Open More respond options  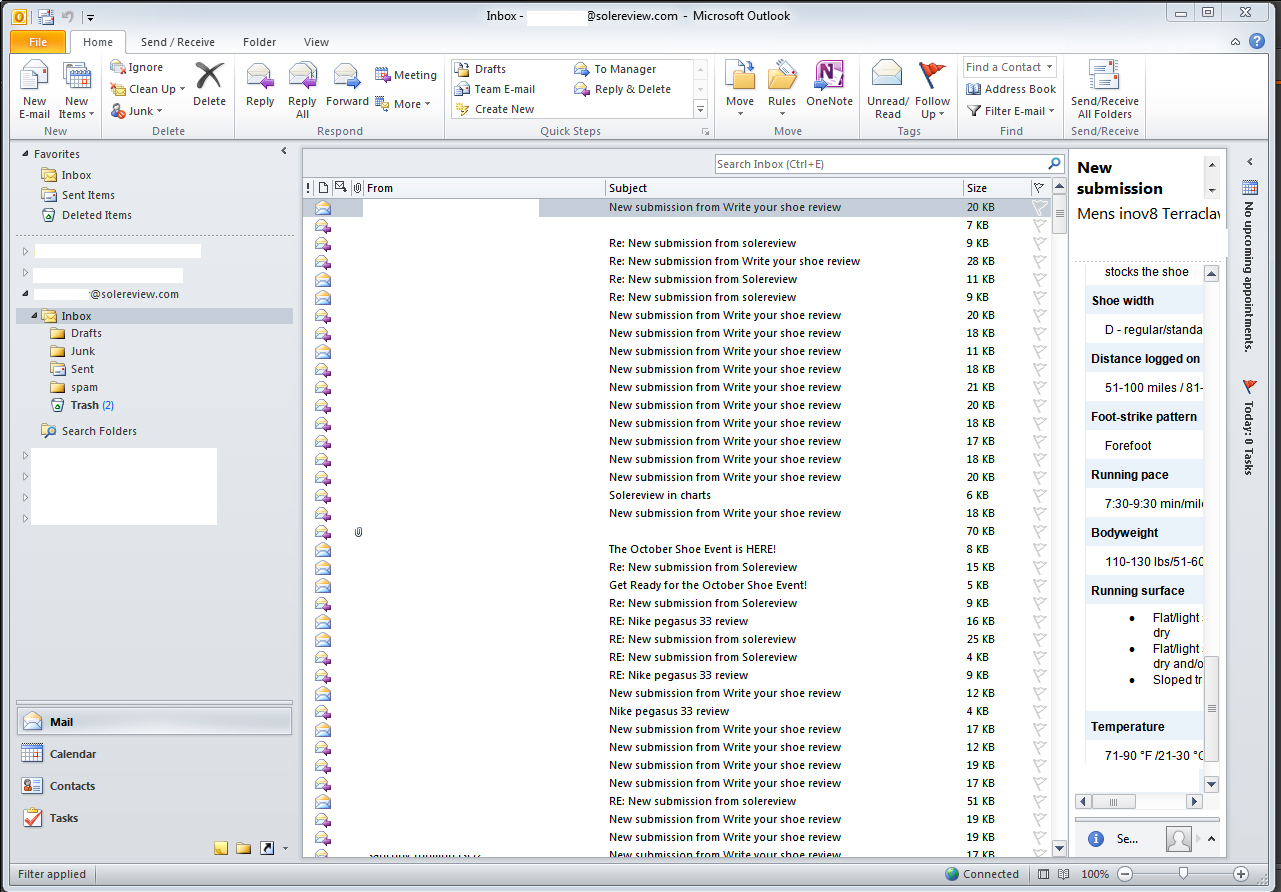click(403, 104)
